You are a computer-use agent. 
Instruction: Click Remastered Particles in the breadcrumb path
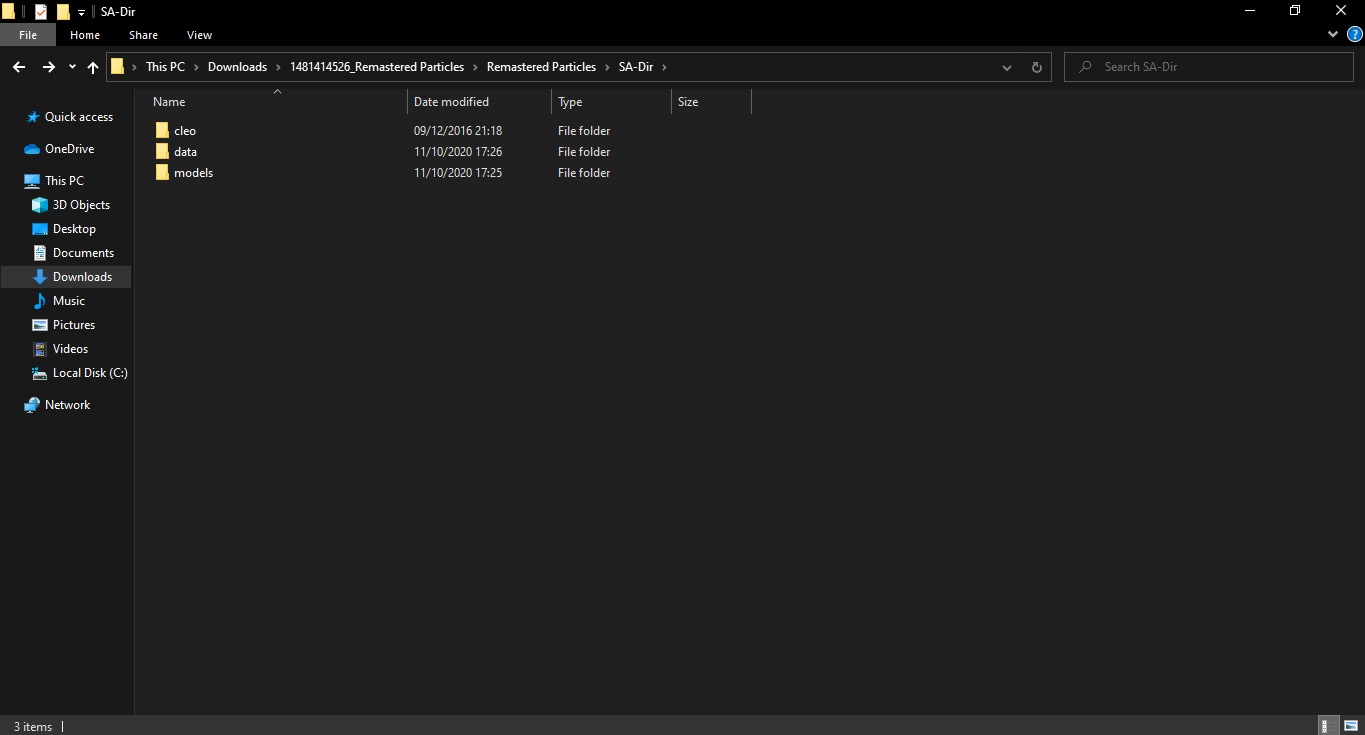541,67
